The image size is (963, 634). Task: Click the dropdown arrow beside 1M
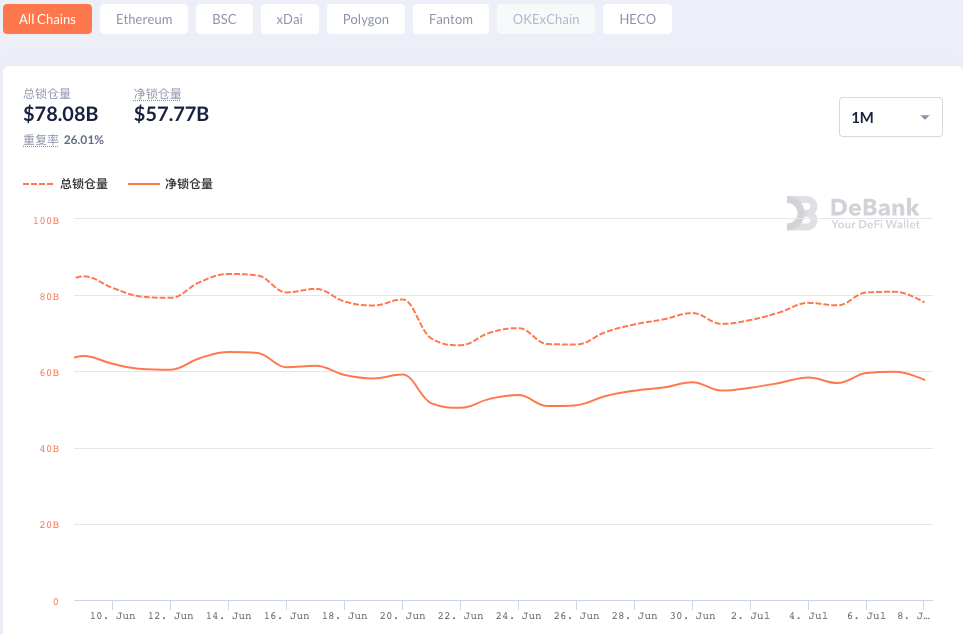[925, 117]
